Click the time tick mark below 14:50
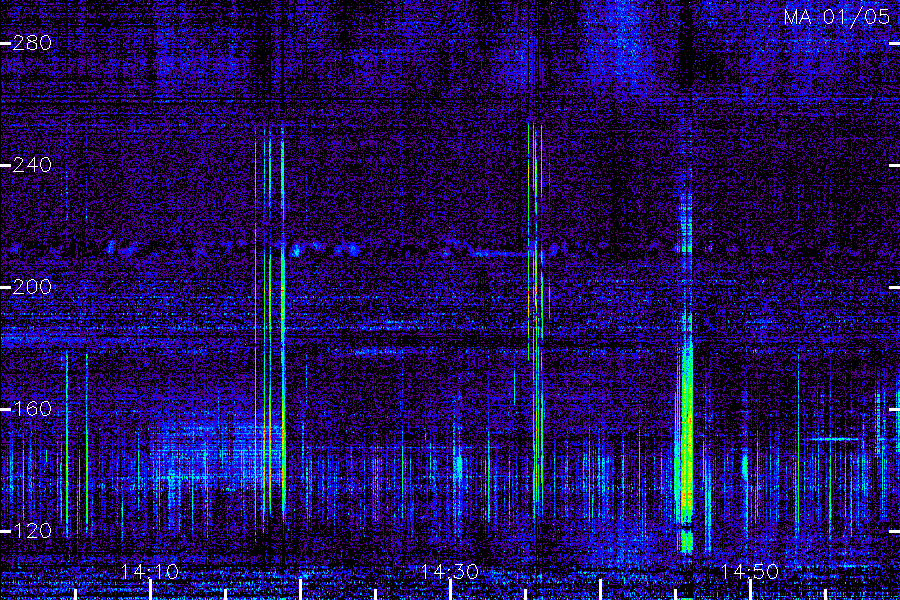 [751, 590]
